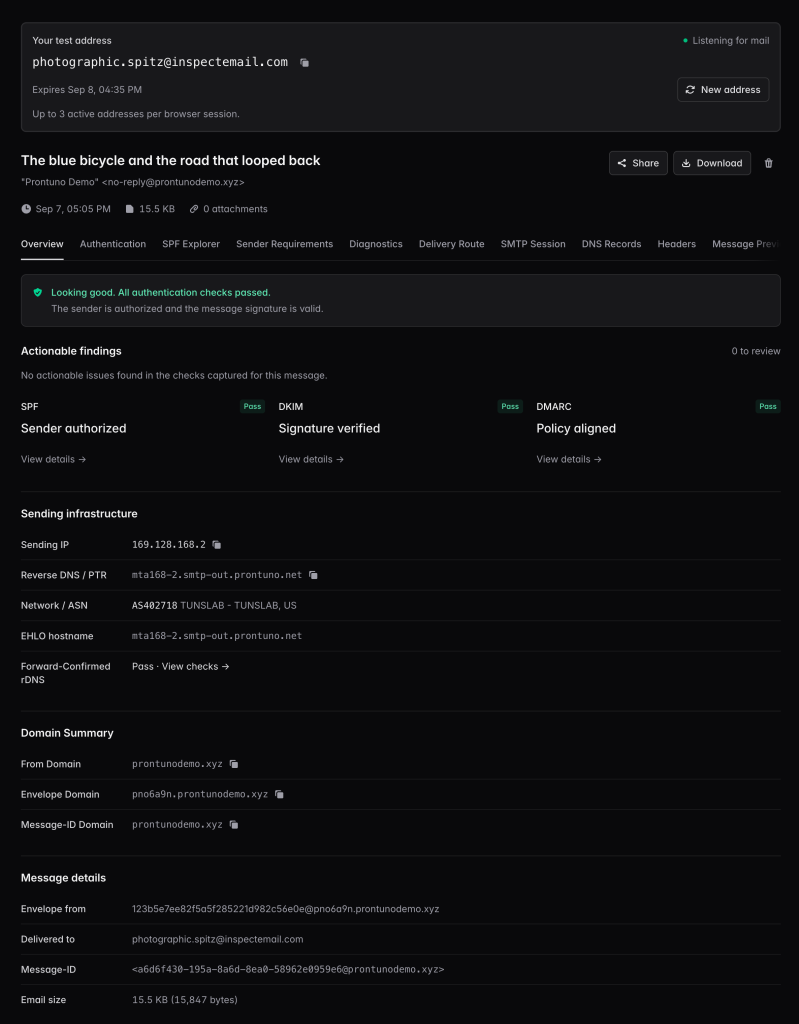Copy the From Domain value
The height and width of the screenshot is (1024, 799).
click(234, 764)
